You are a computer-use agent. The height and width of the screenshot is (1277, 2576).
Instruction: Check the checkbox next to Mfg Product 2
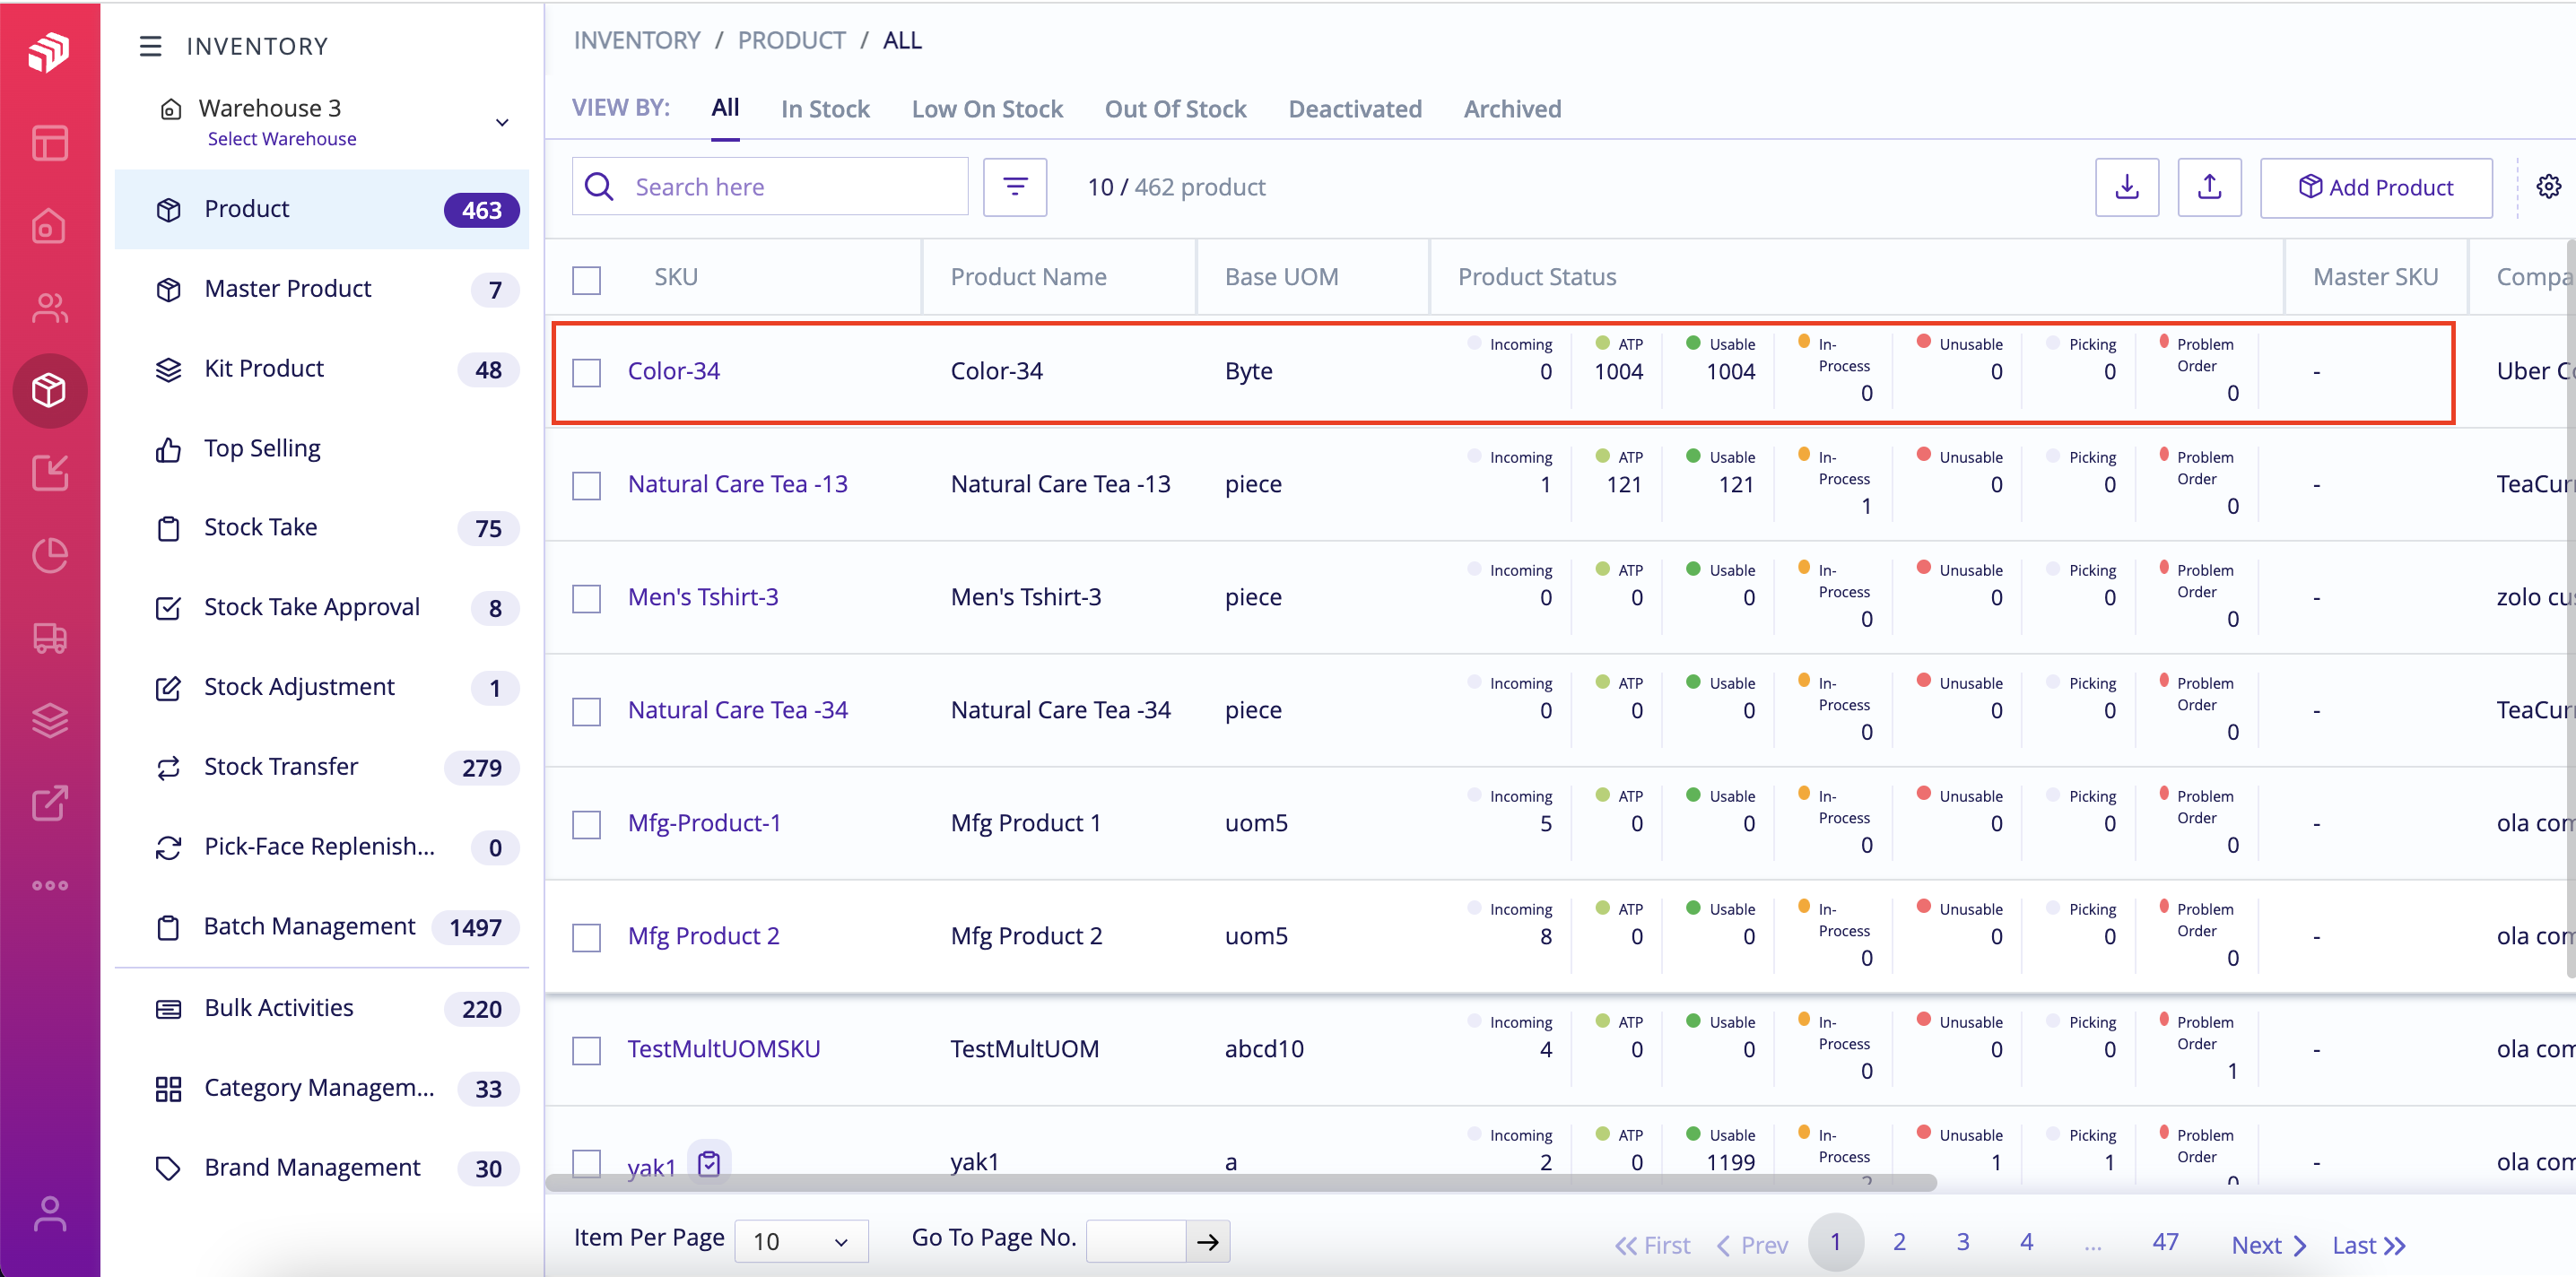587,936
